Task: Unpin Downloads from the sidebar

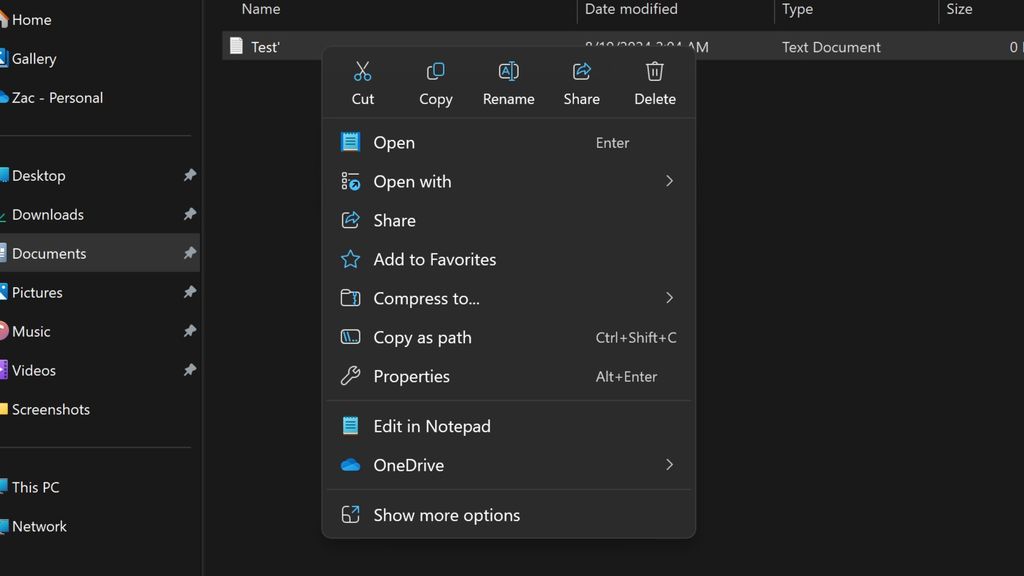Action: 189,214
